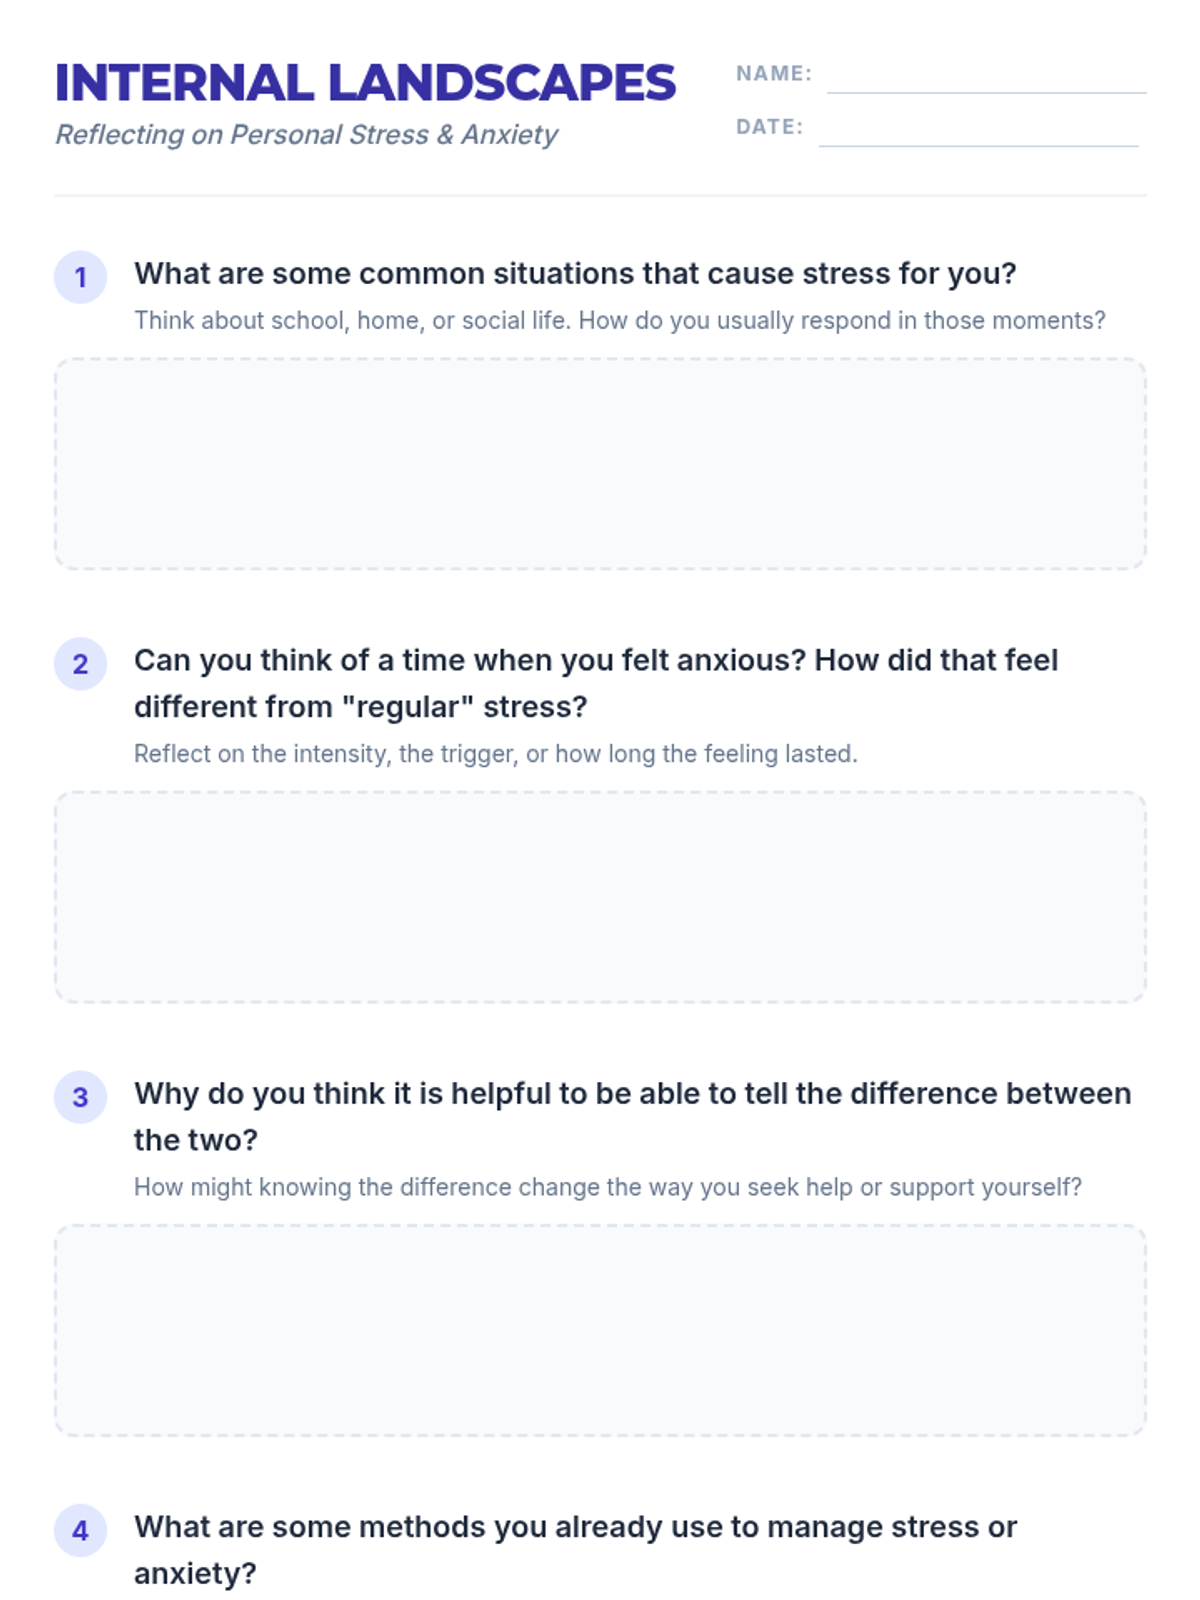Click the NAME: label

pos(774,74)
